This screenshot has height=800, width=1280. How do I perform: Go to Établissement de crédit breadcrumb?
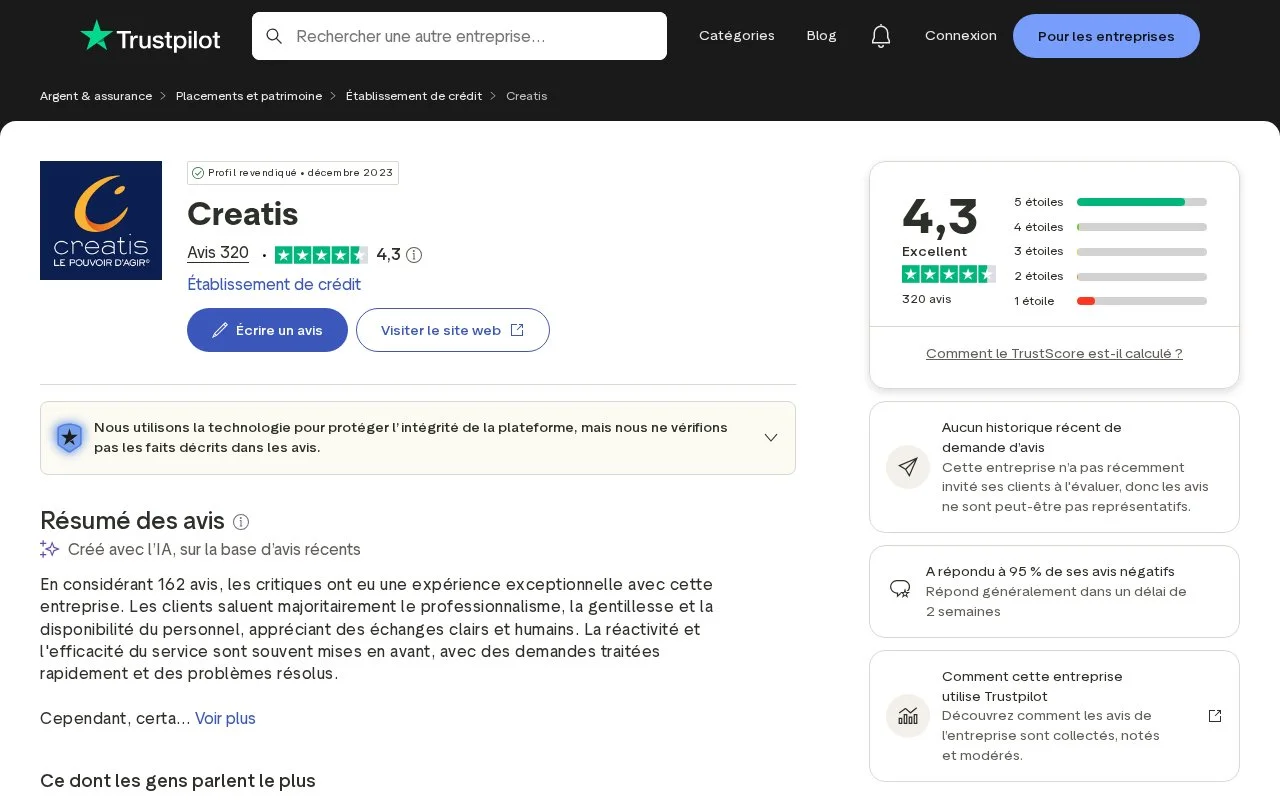click(x=414, y=96)
